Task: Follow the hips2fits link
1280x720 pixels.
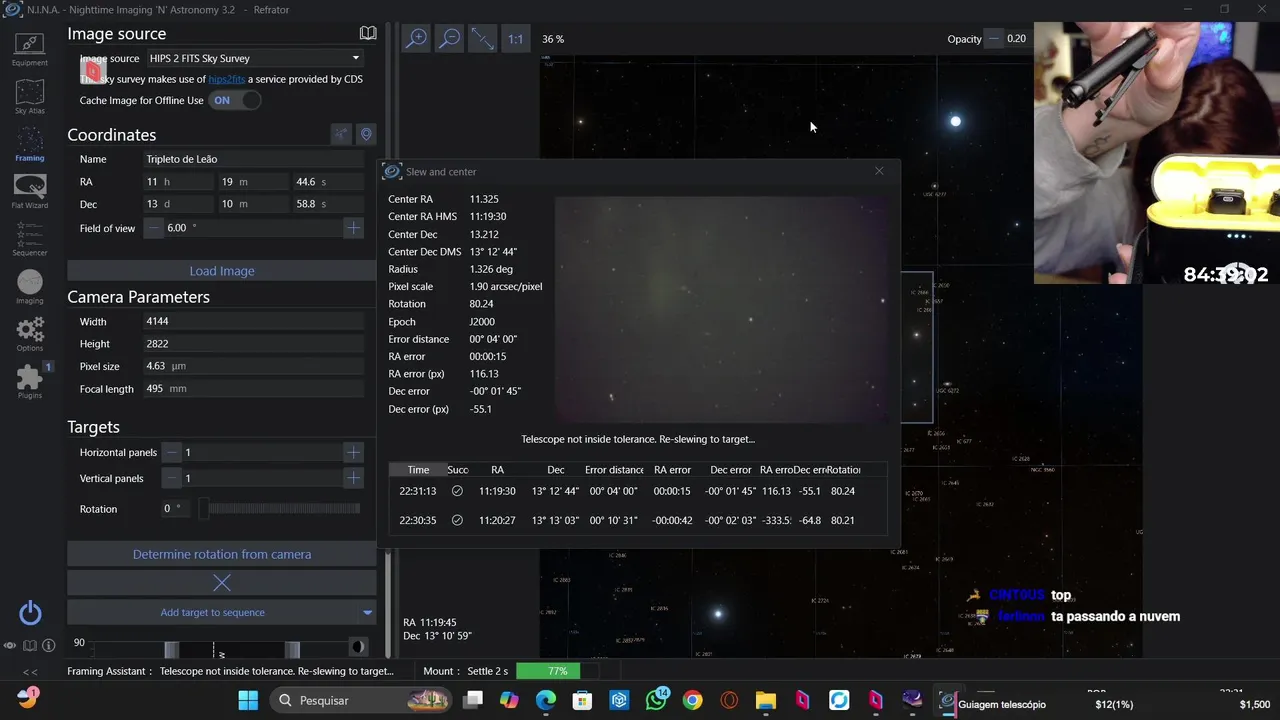Action: pos(227,79)
